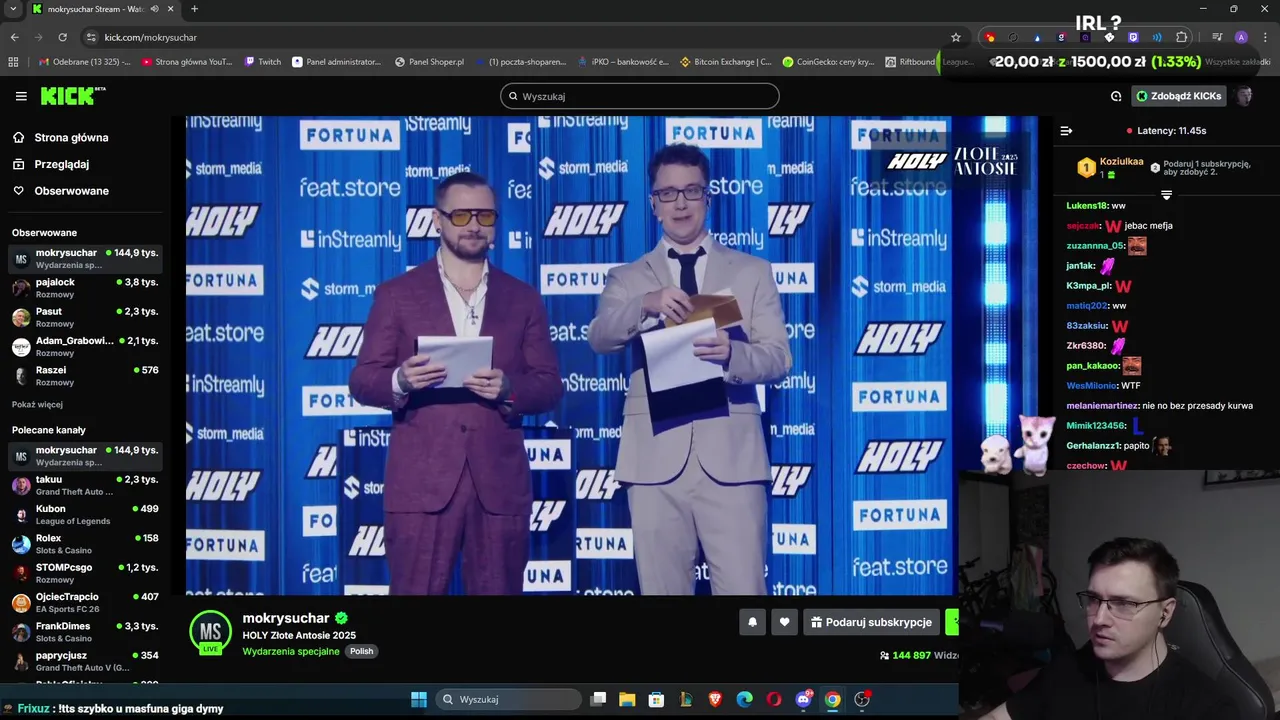Open Obserwowane in sidebar
Screen dimensions: 1280x720
(71, 191)
